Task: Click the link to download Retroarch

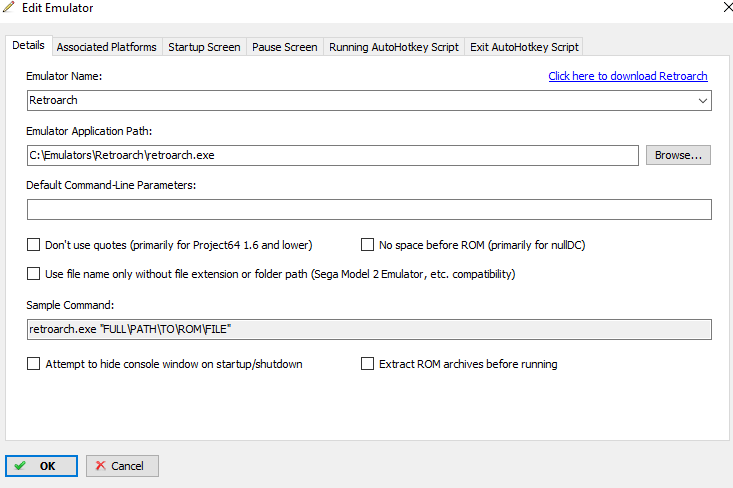Action: [x=628, y=76]
